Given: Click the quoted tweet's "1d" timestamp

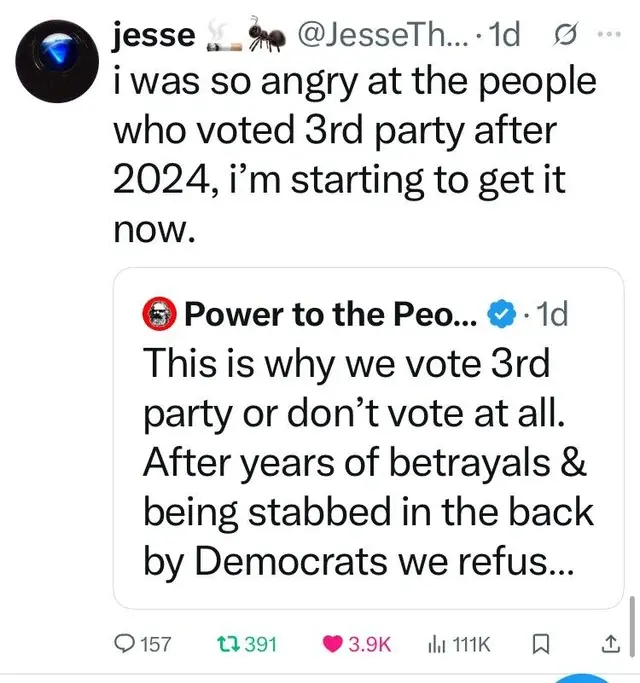Looking at the screenshot, I should [551, 315].
